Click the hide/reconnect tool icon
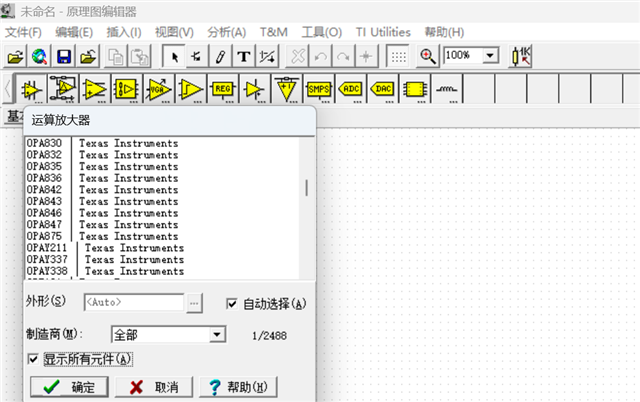This screenshot has width=640, height=402. pos(267,56)
